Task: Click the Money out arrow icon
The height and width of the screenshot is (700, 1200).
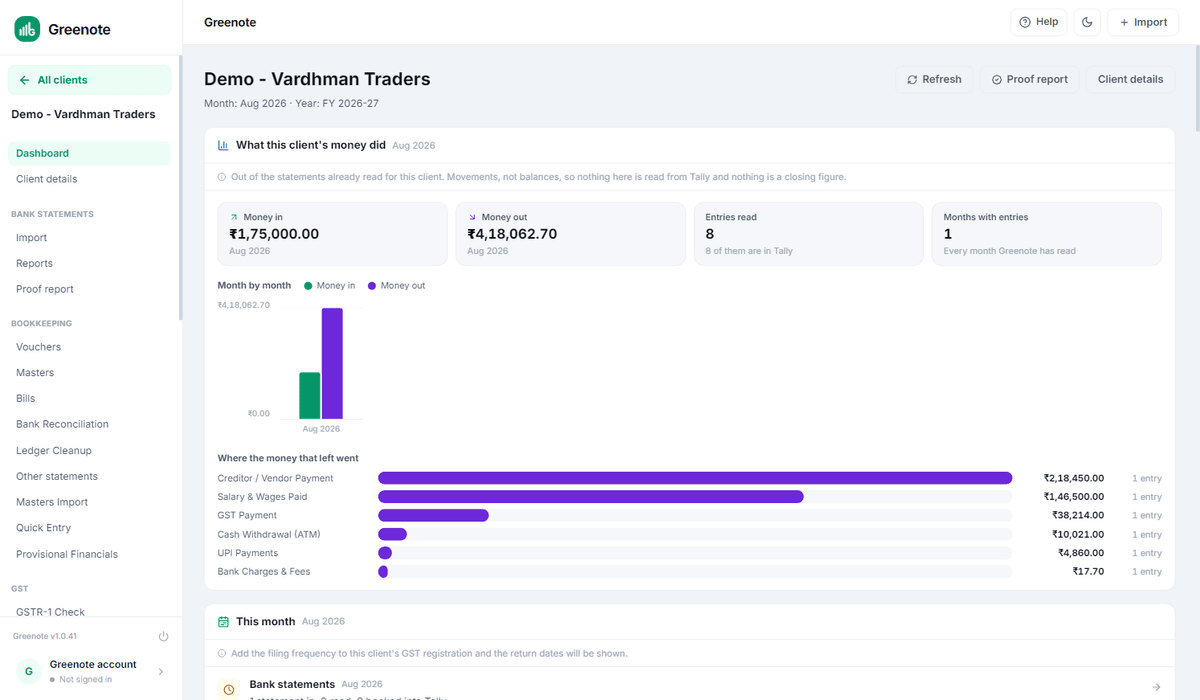Action: pyautogui.click(x=472, y=217)
